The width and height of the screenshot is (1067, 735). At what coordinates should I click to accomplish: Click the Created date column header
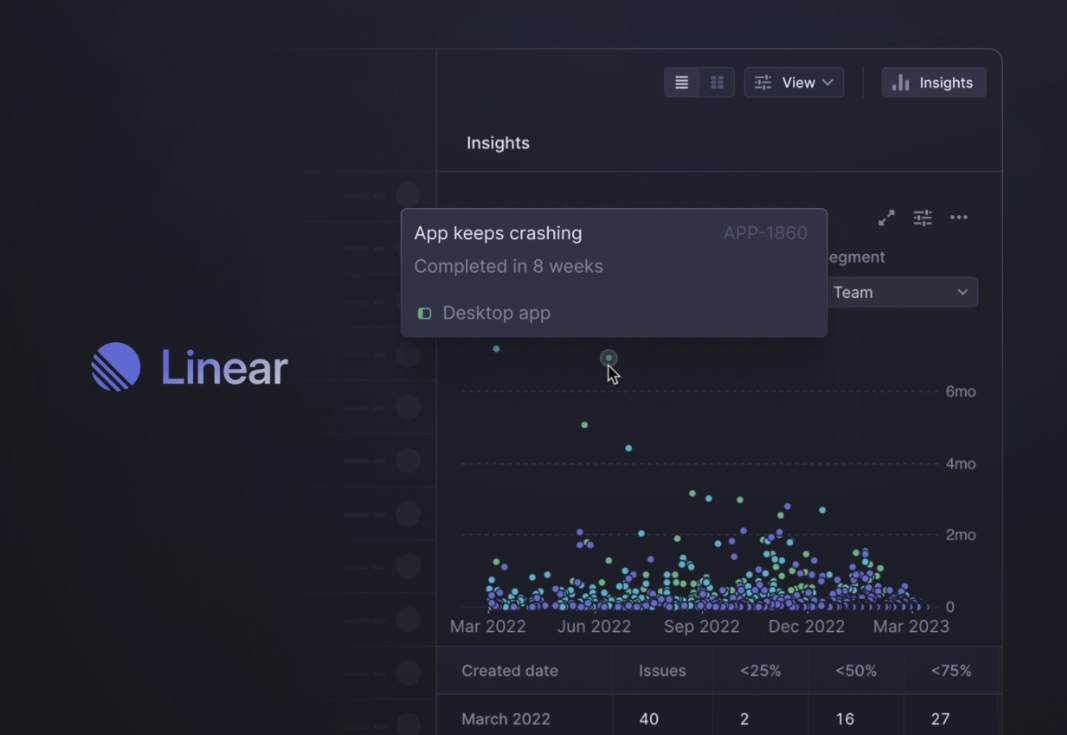coord(510,670)
